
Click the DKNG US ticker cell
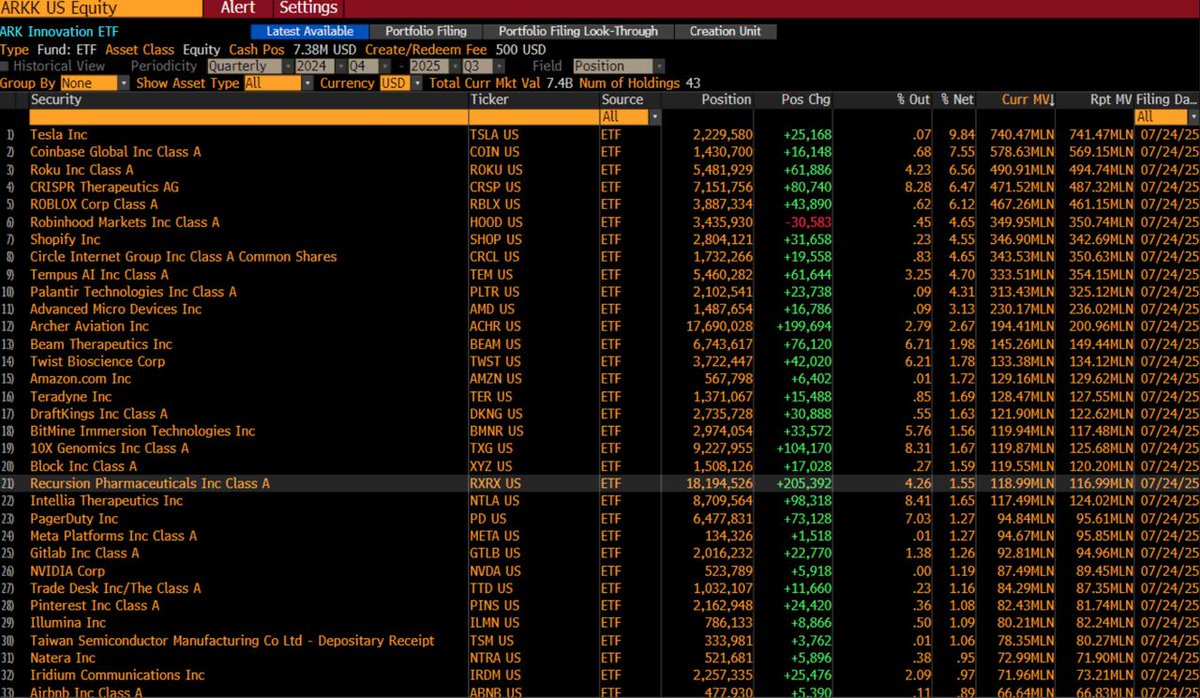click(496, 414)
